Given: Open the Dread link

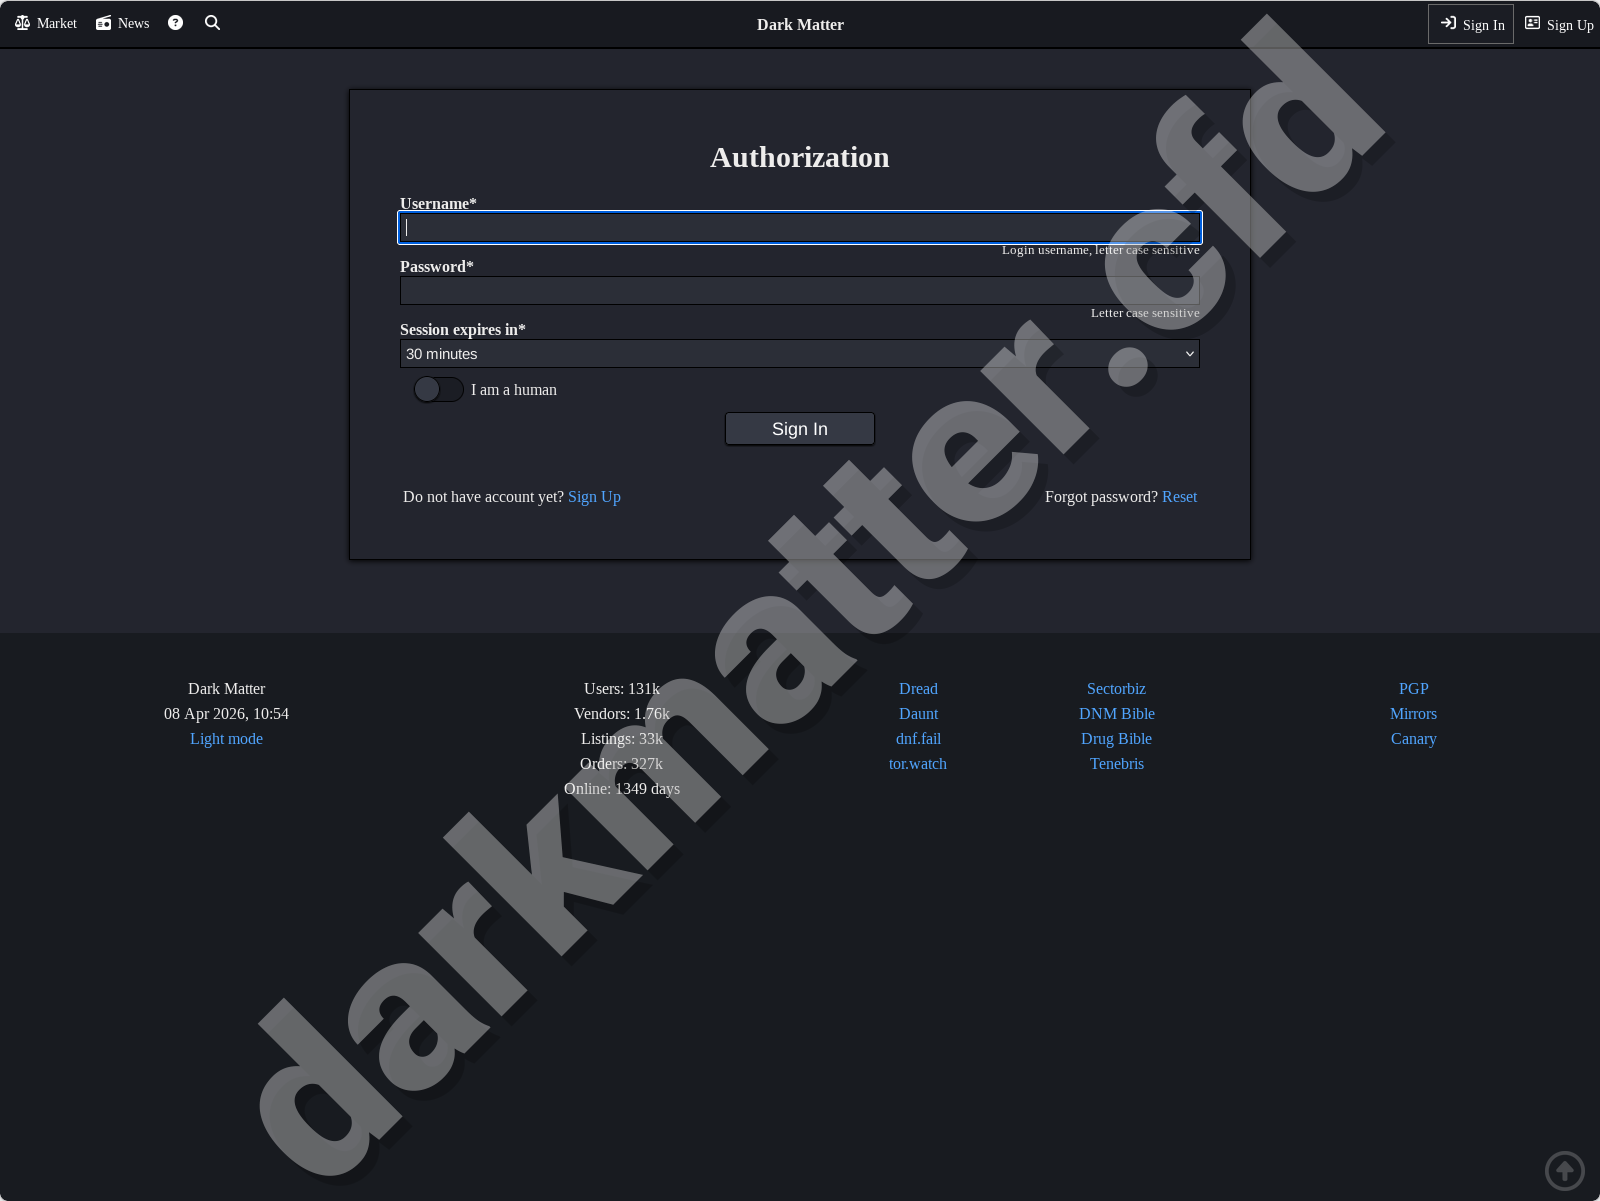Looking at the screenshot, I should pyautogui.click(x=917, y=688).
